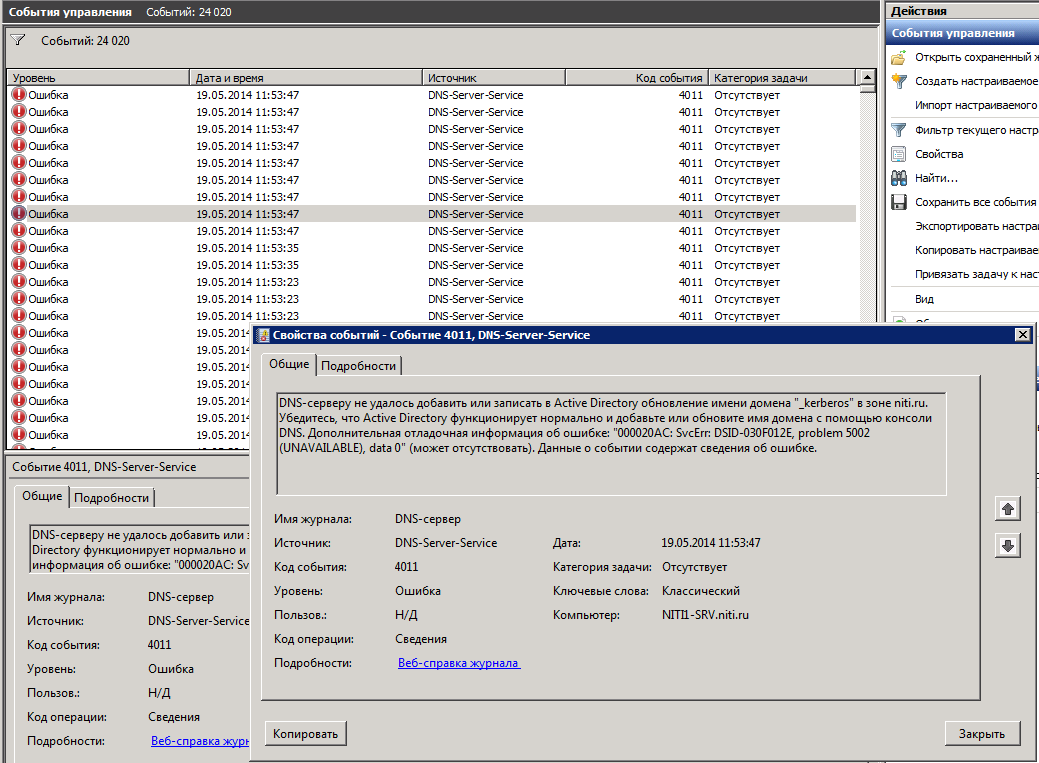The width and height of the screenshot is (1039, 763).
Task: Click the events list scrollbar up arrow
Action: click(867, 78)
